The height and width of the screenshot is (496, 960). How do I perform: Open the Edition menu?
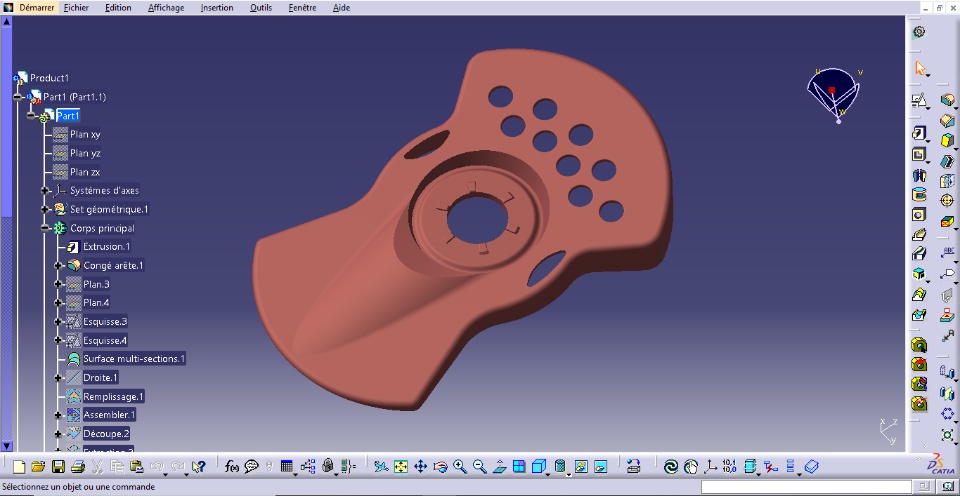(118, 8)
